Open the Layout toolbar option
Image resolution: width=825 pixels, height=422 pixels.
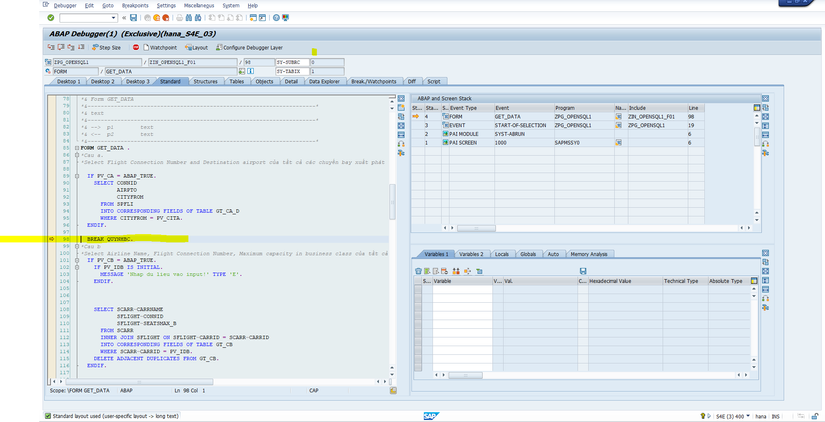[x=197, y=47]
